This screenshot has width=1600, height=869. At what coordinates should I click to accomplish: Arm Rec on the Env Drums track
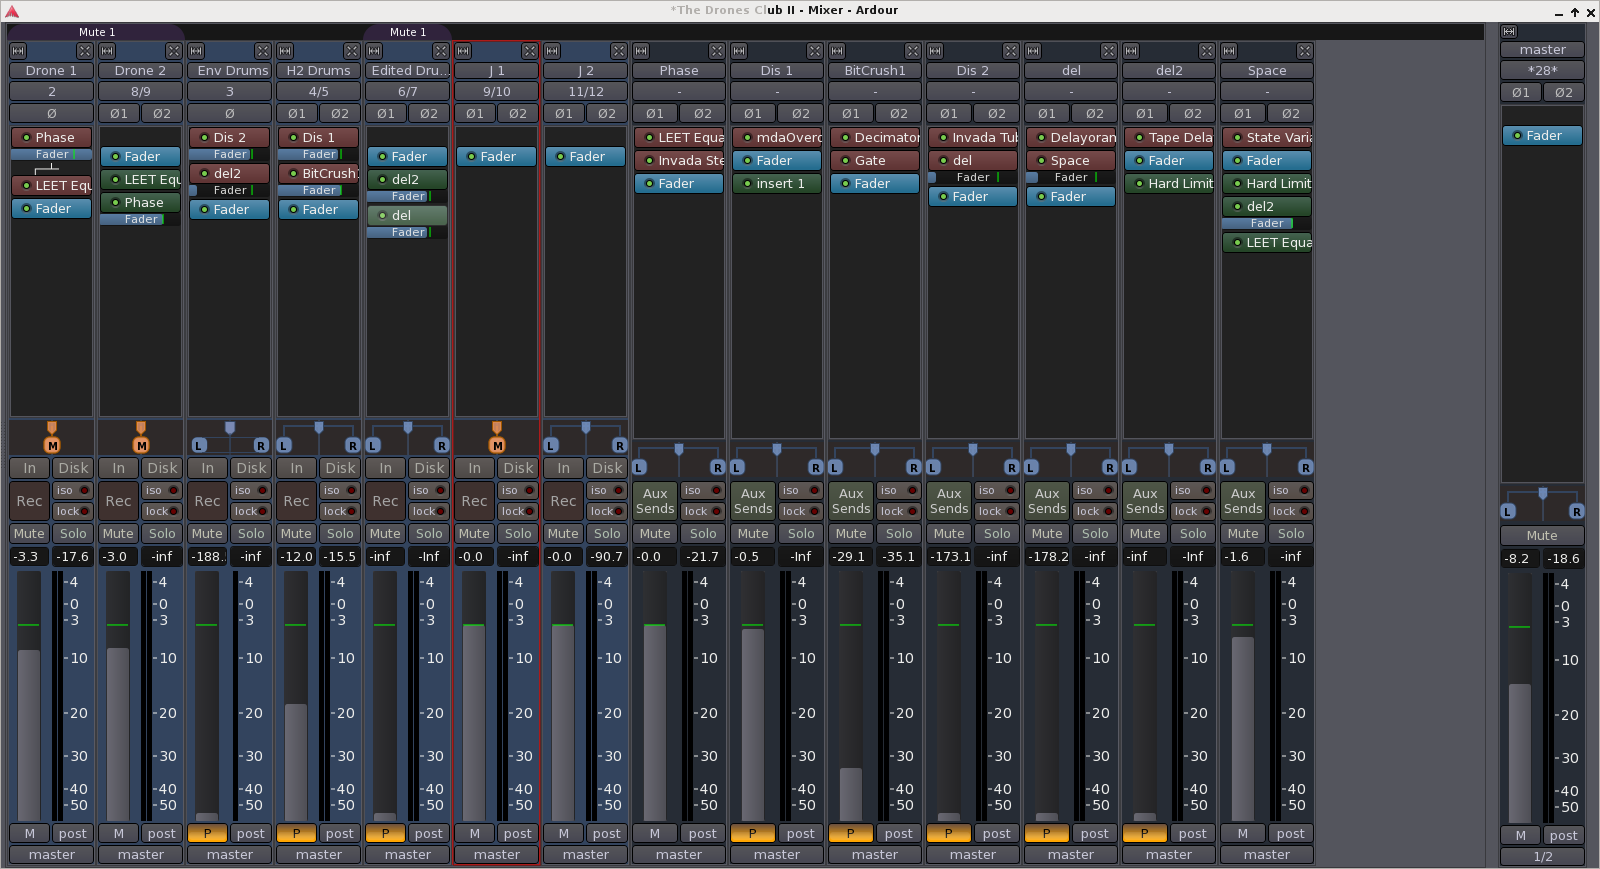pos(207,501)
